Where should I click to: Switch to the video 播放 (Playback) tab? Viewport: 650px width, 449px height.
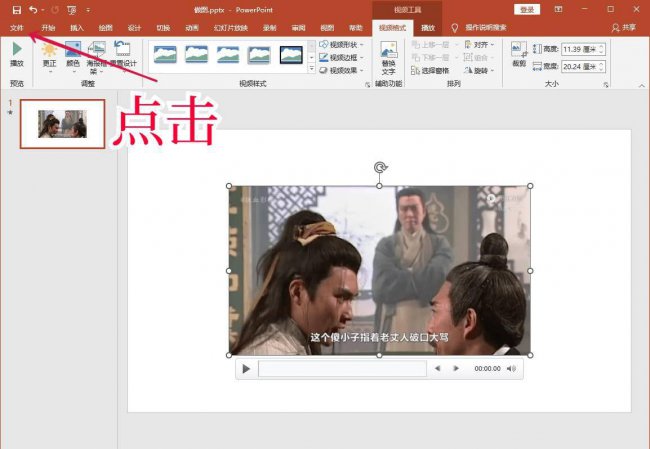[x=428, y=28]
